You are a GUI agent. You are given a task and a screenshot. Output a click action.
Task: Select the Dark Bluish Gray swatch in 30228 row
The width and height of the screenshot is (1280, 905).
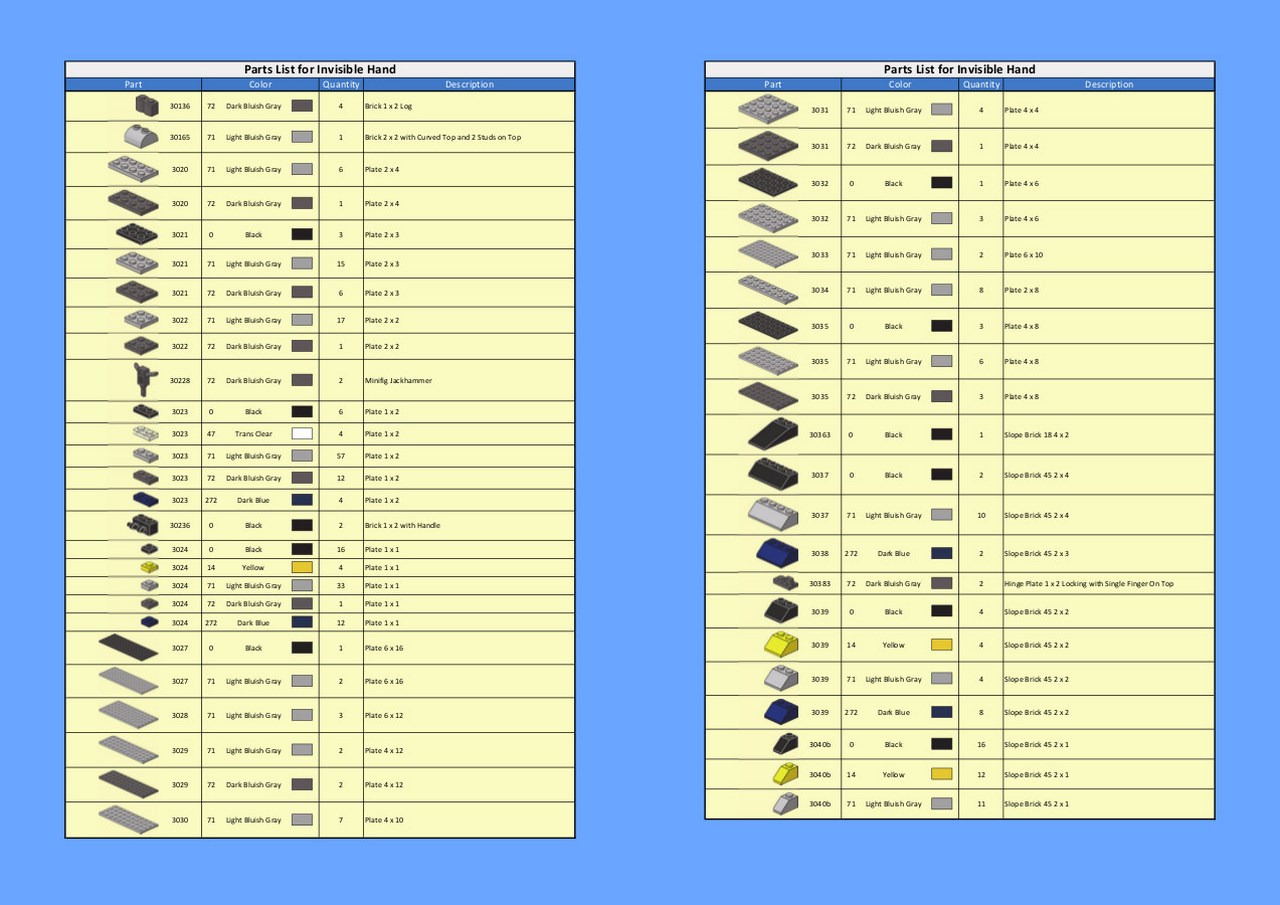click(302, 380)
